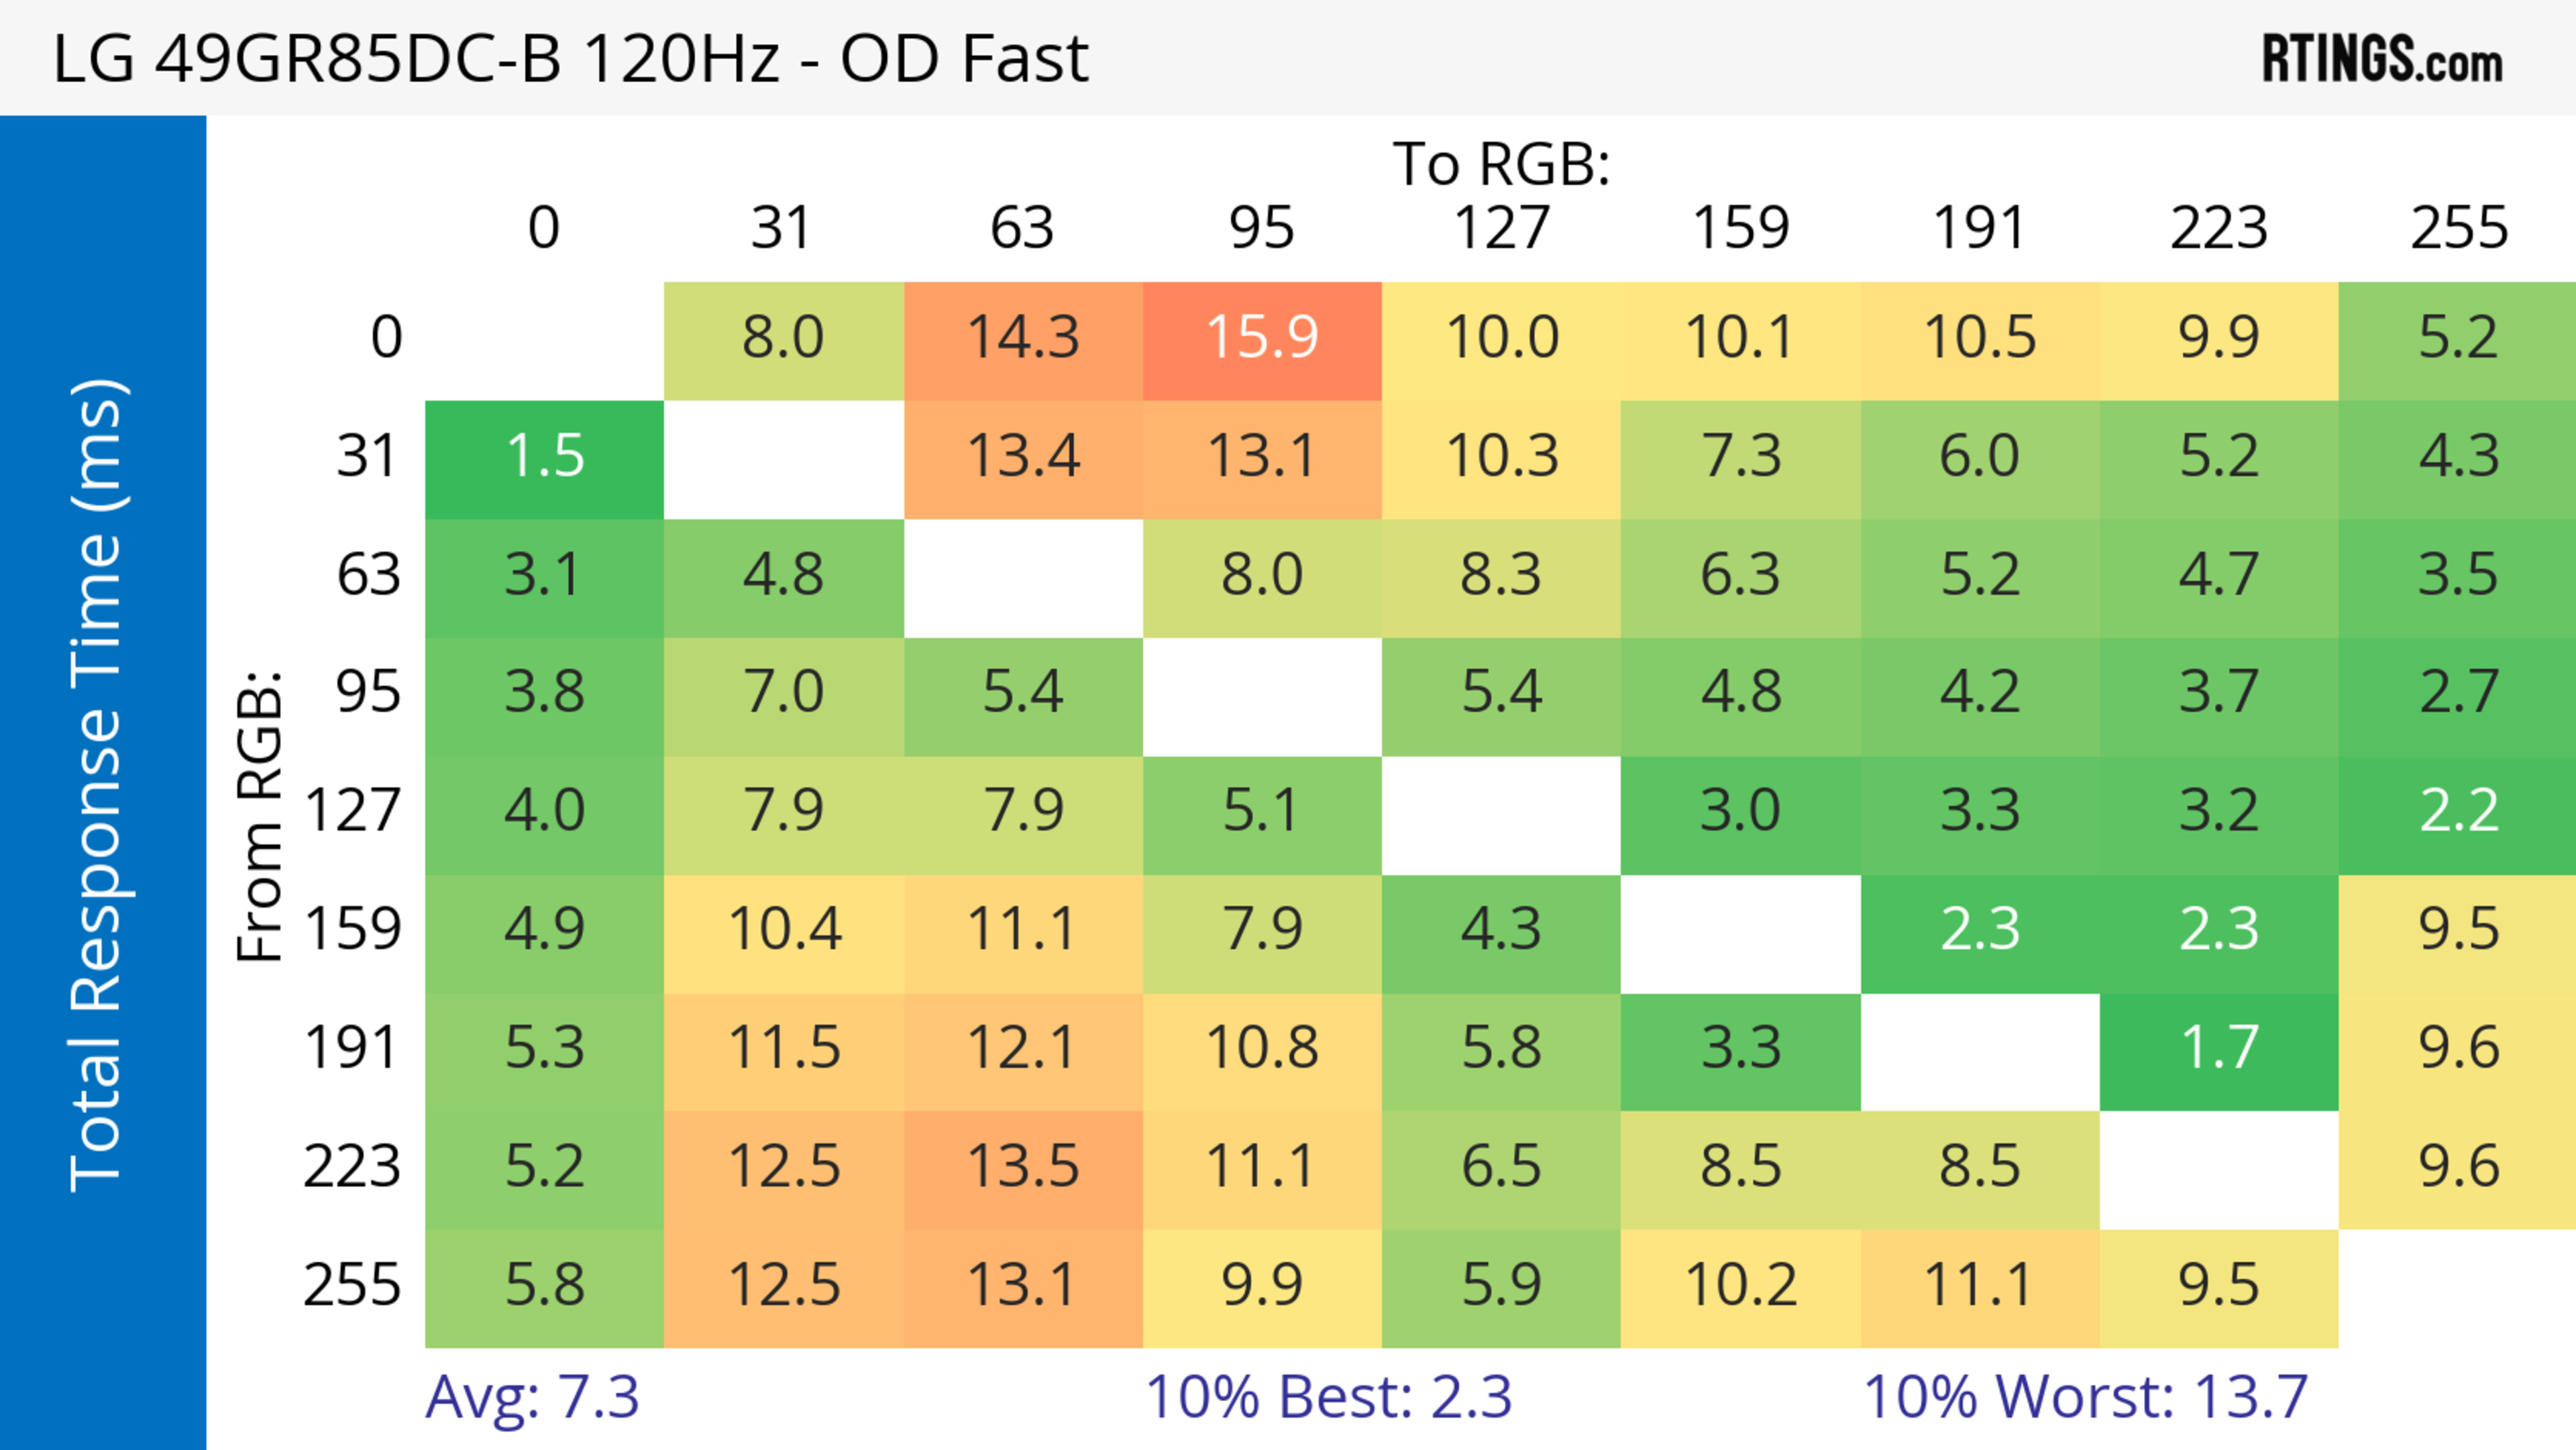Click the chart title LG 49GR85DC-B 120Hz
This screenshot has width=2576, height=1450.
[x=570, y=58]
